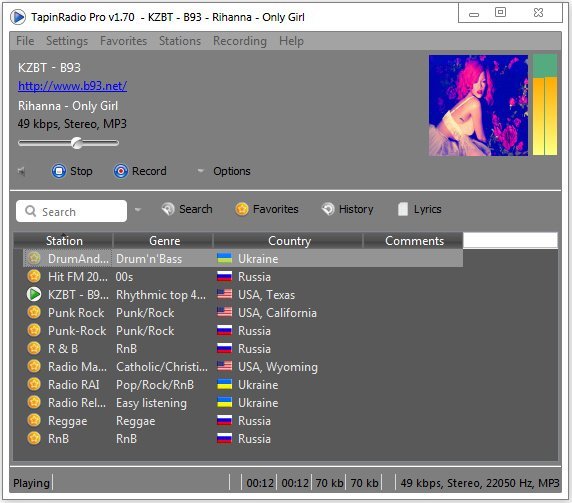Image resolution: width=572 pixels, height=503 pixels.
Task: Click the favorite star of DrumAnd... station
Action: click(34, 258)
